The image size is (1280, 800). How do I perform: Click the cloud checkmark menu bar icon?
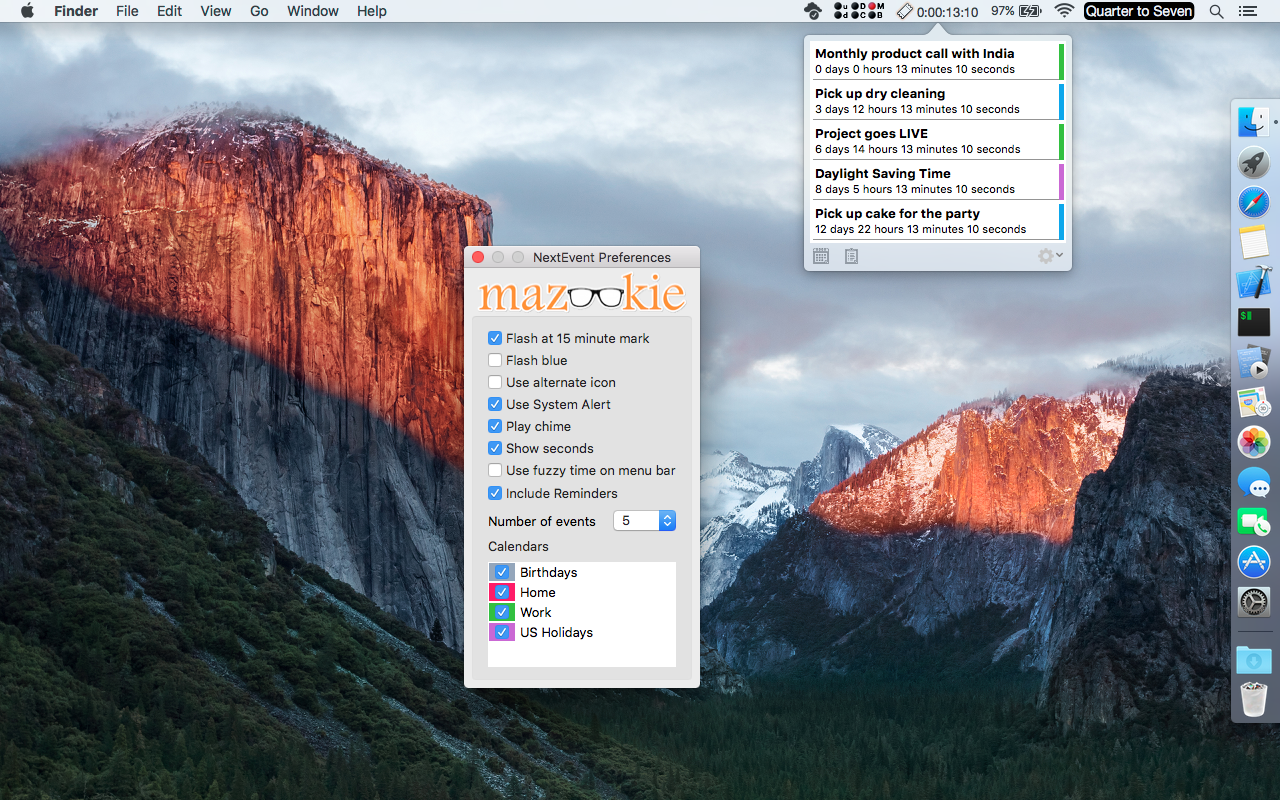813,11
